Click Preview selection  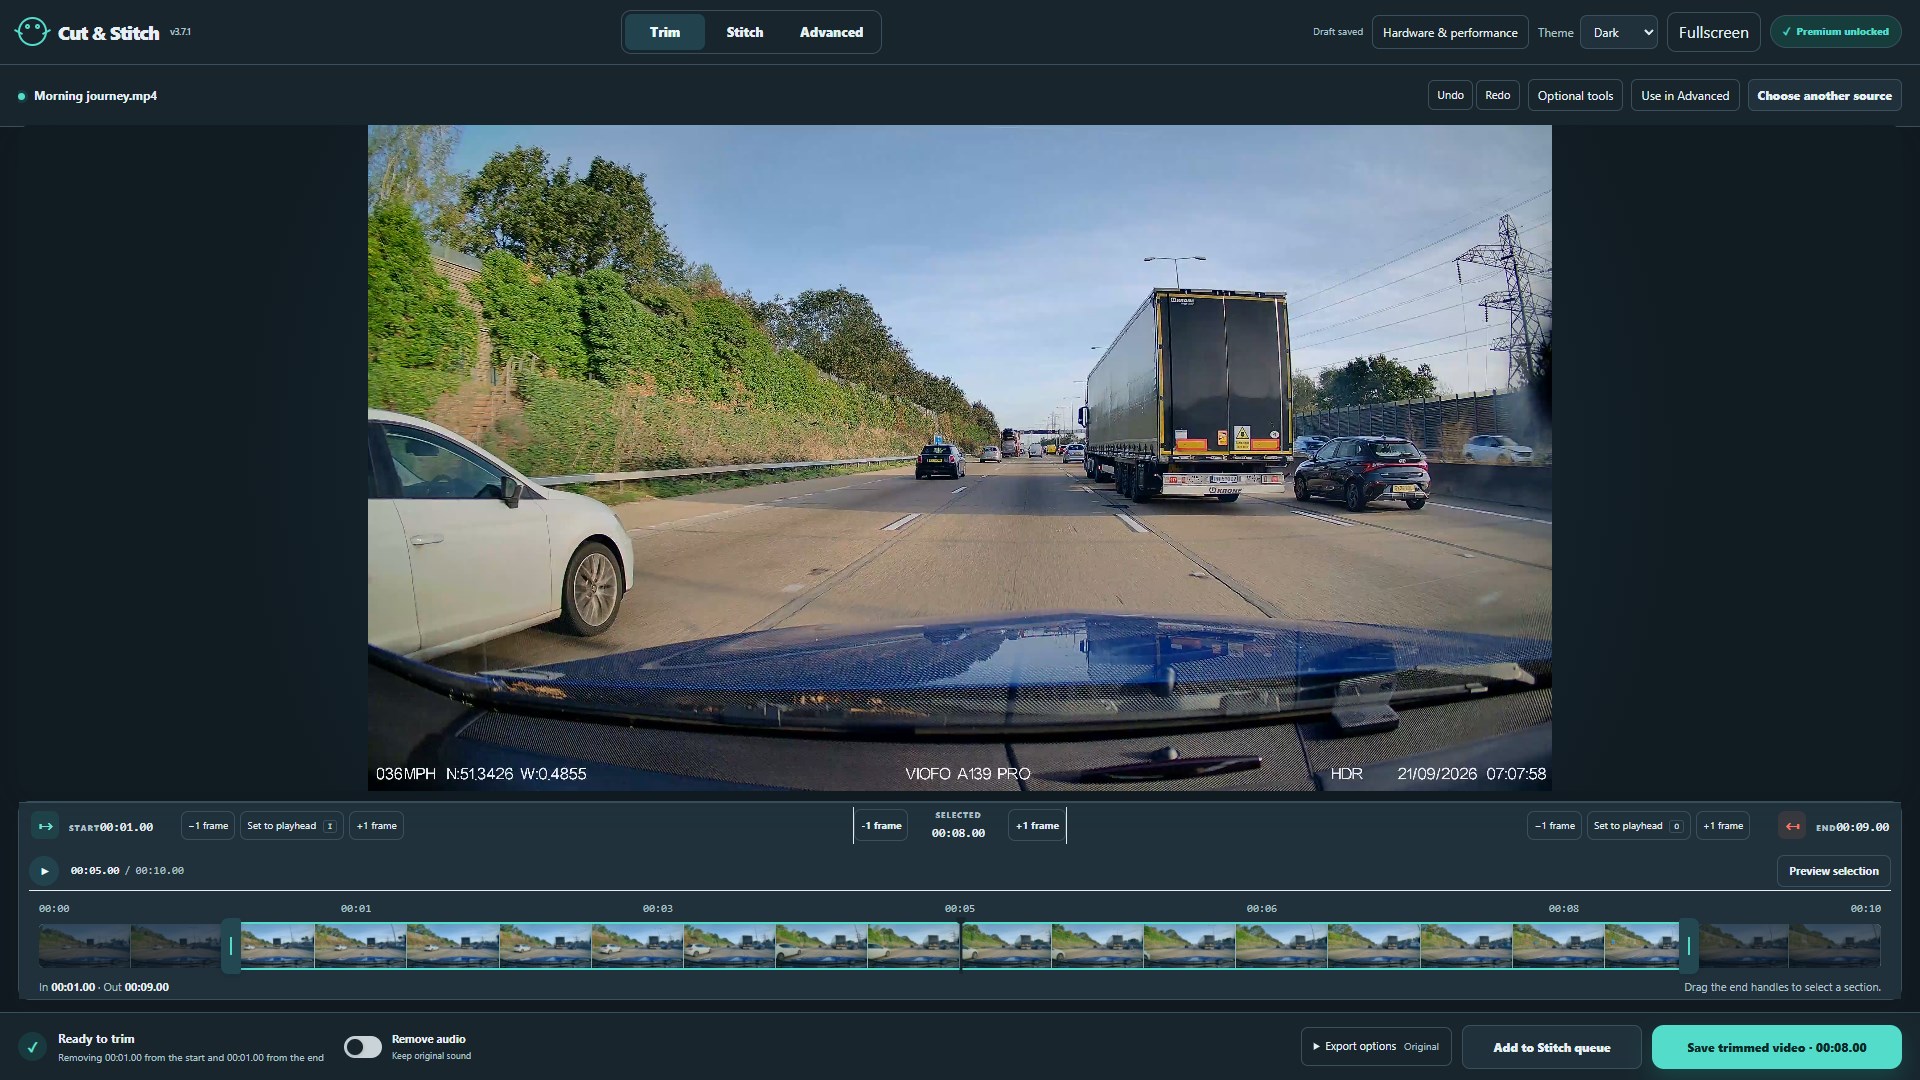pos(1833,871)
